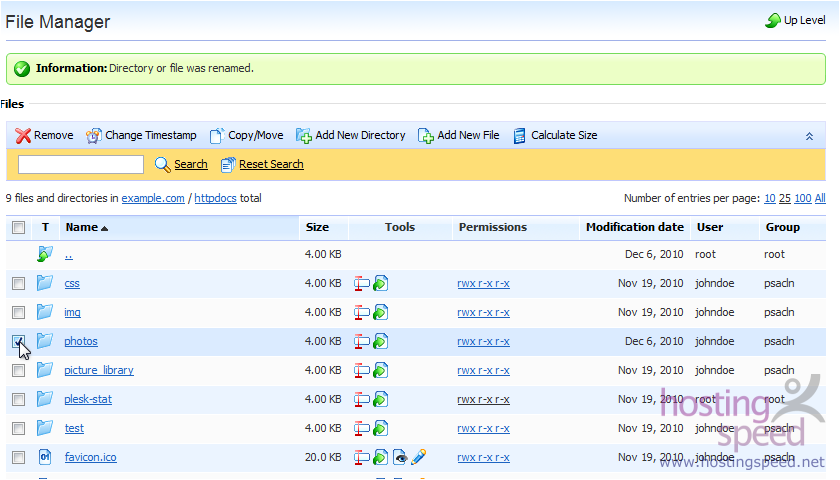
Task: Open the css folder link
Action: tap(72, 283)
